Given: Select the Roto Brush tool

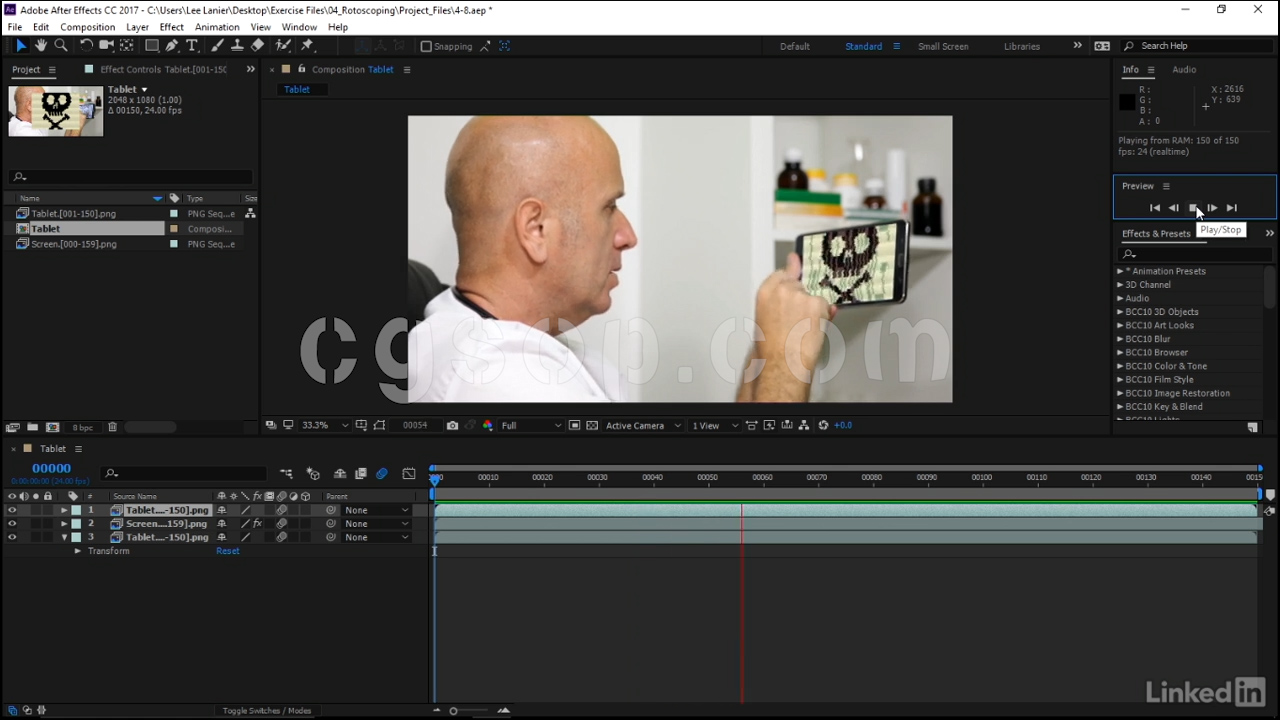Looking at the screenshot, I should tap(284, 46).
